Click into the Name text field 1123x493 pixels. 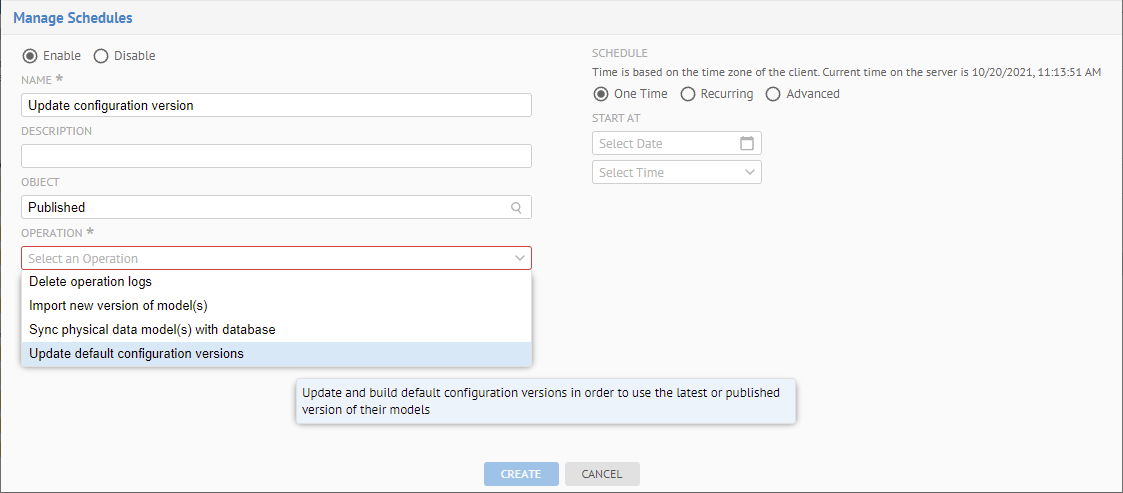click(276, 106)
